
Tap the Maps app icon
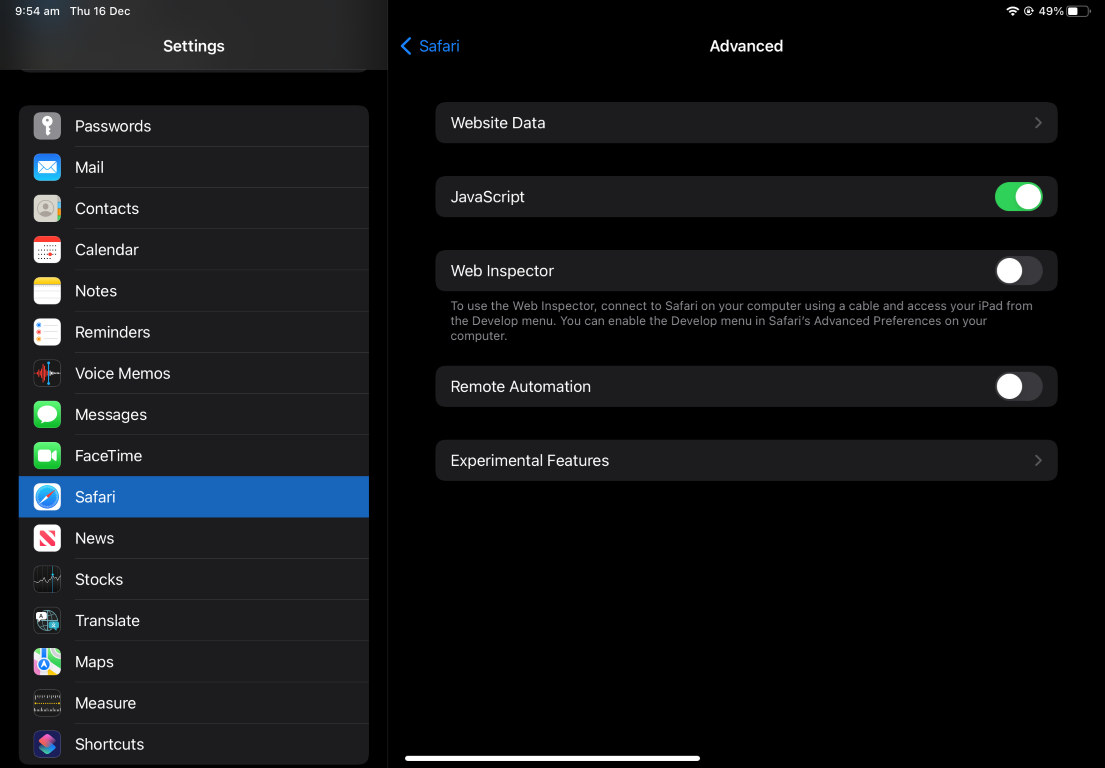pyautogui.click(x=47, y=662)
